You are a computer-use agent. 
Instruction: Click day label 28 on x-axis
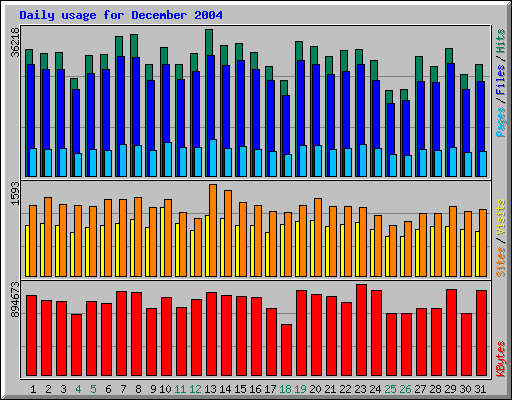click(435, 389)
